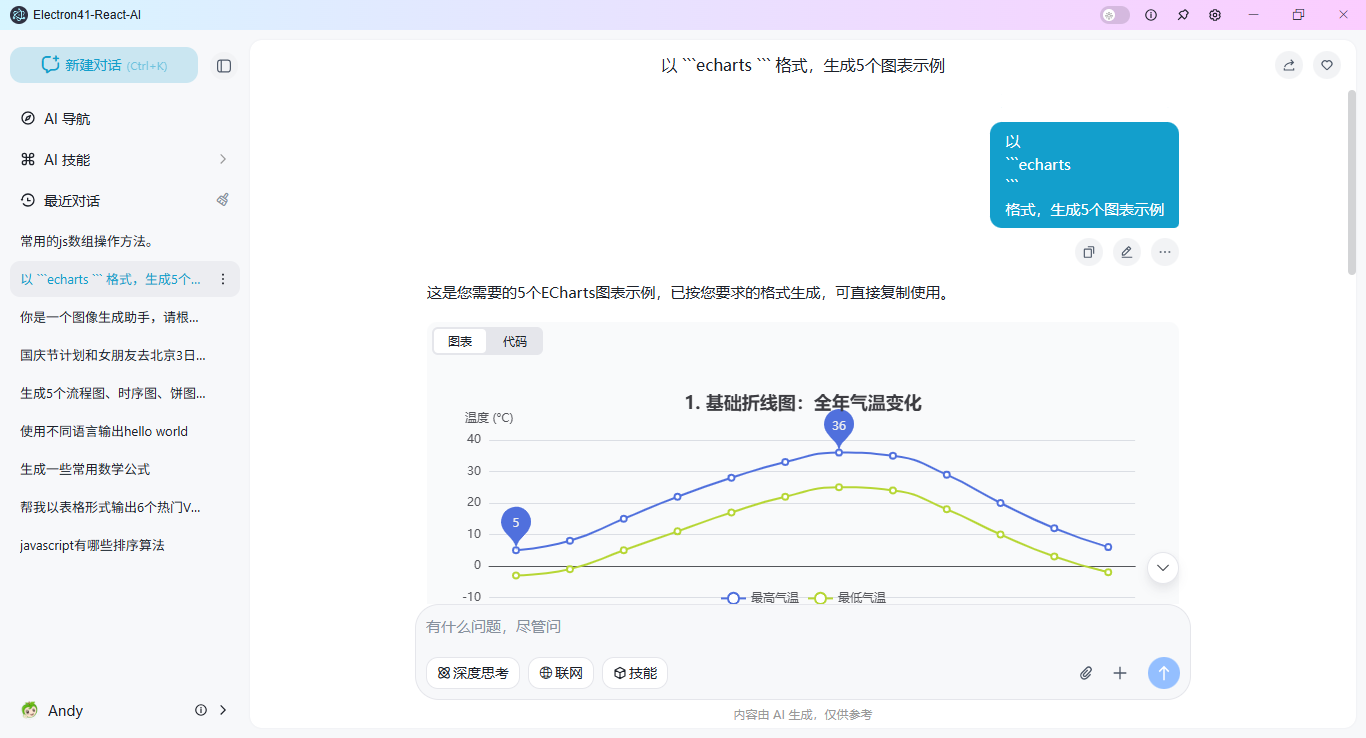Image resolution: width=1366 pixels, height=738 pixels.
Task: Enable 联网 web search
Action: [561, 673]
